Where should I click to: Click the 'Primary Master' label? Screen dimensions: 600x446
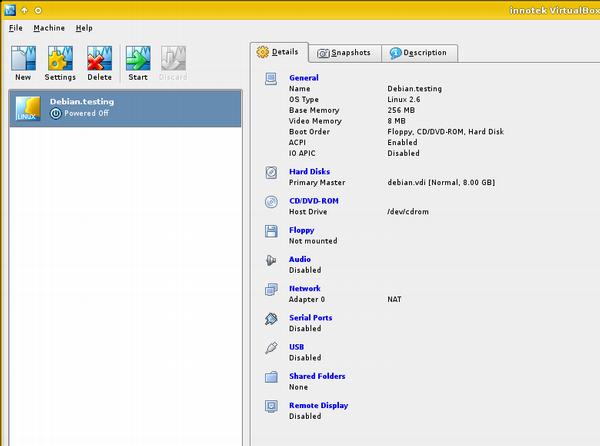[317, 182]
